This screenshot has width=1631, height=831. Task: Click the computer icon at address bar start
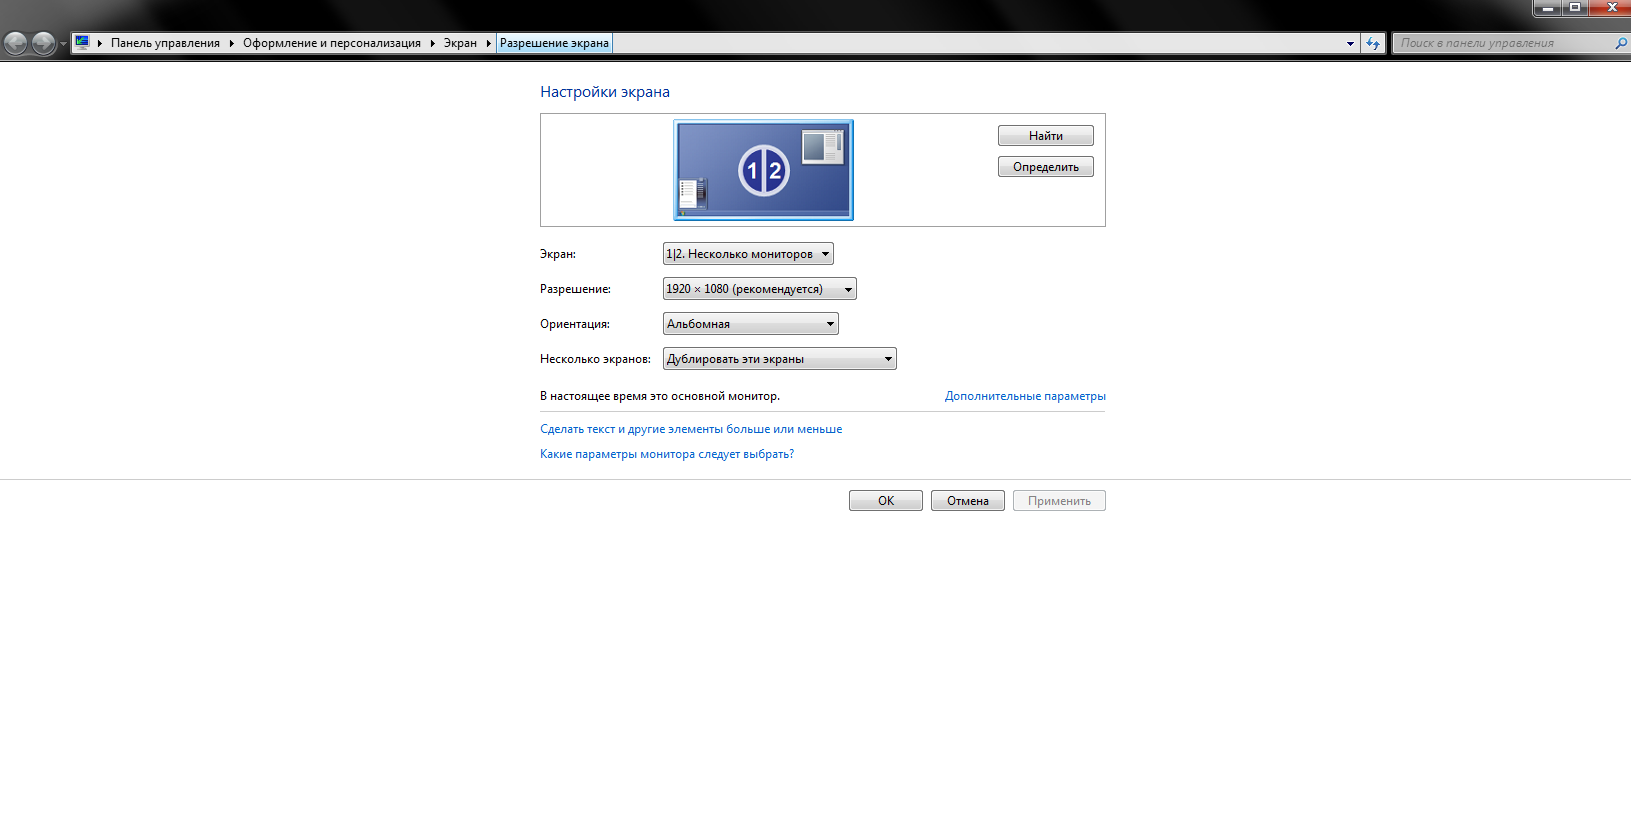pos(82,43)
